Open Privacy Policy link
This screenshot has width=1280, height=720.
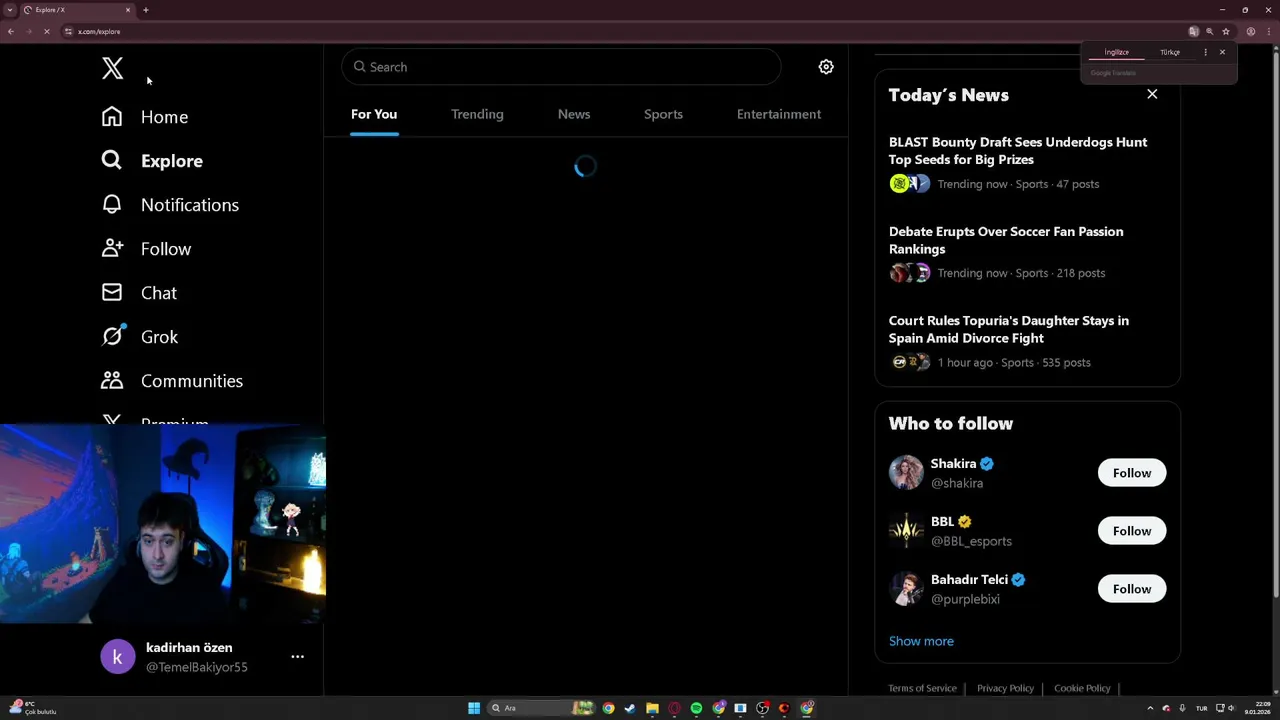point(1005,688)
